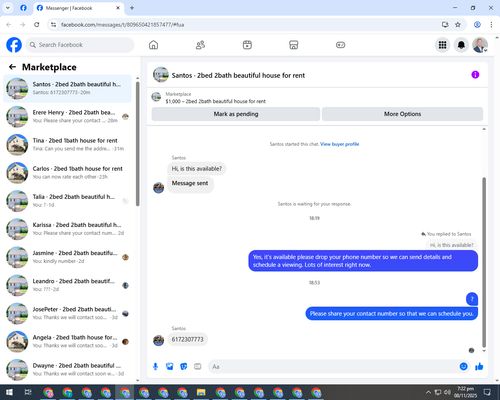500x400 pixels.
Task: Open Erere Henry conversation
Action: pos(67,116)
